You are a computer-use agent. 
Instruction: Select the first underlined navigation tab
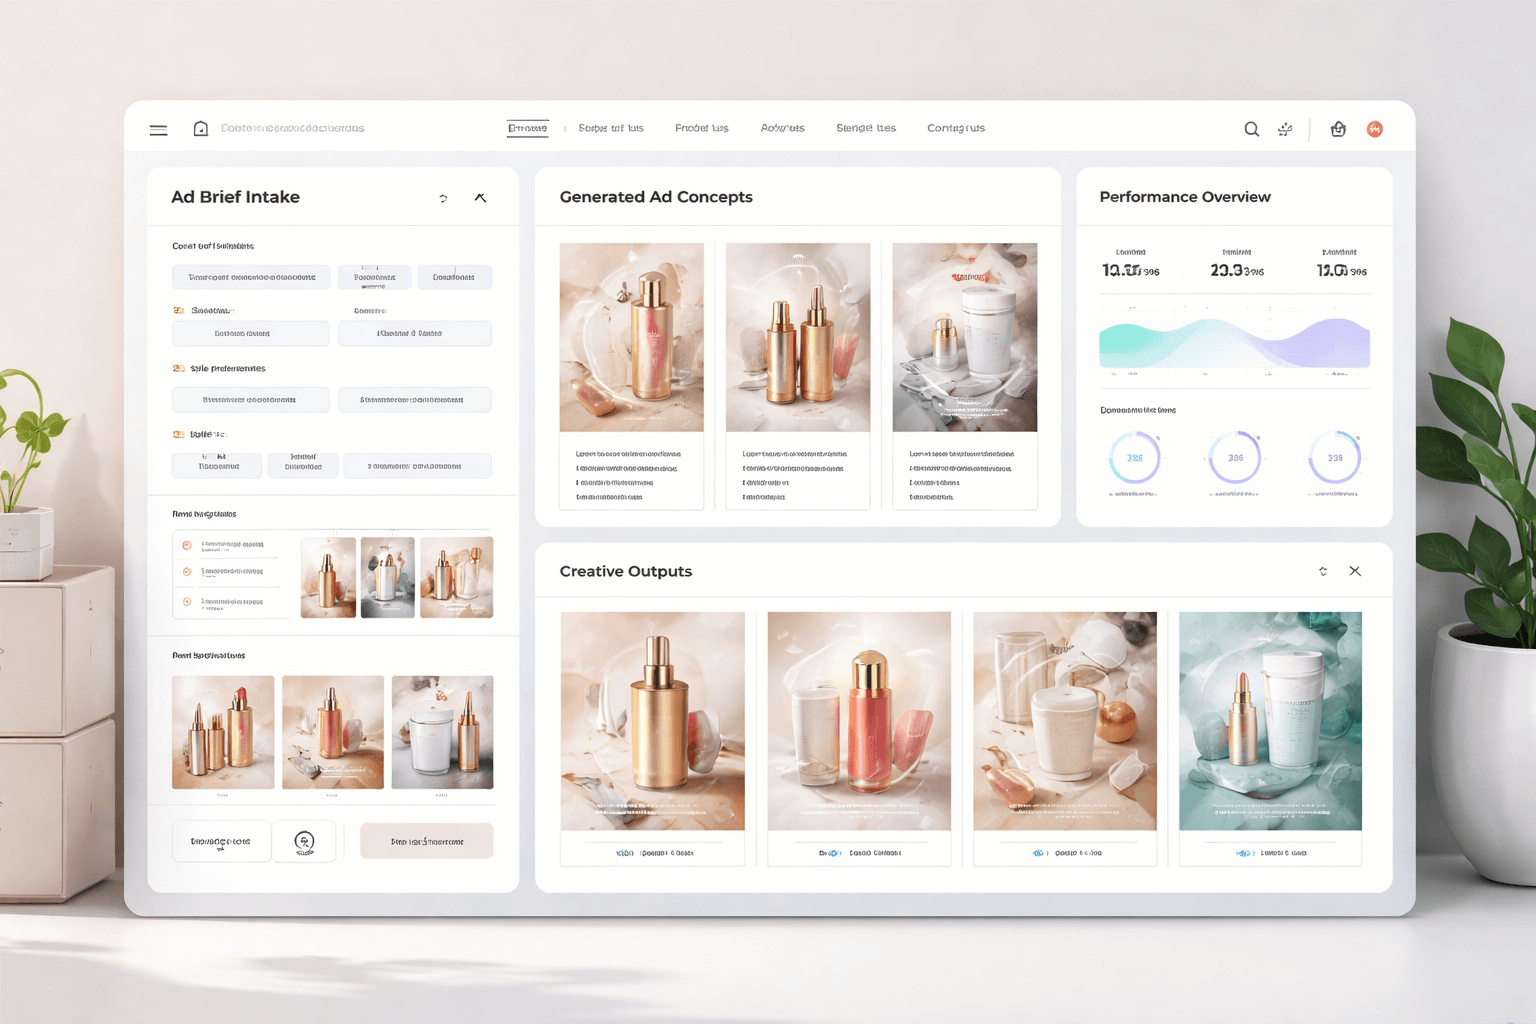(527, 128)
